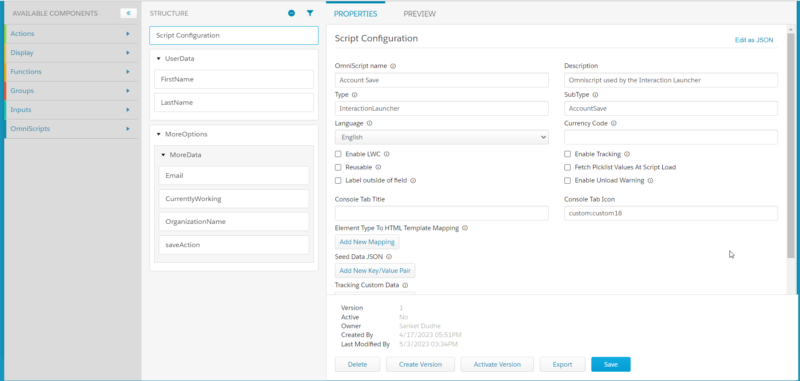Screen dimensions: 800x381
Task: Turn on the Enable Tracking checkbox
Action: [567, 154]
